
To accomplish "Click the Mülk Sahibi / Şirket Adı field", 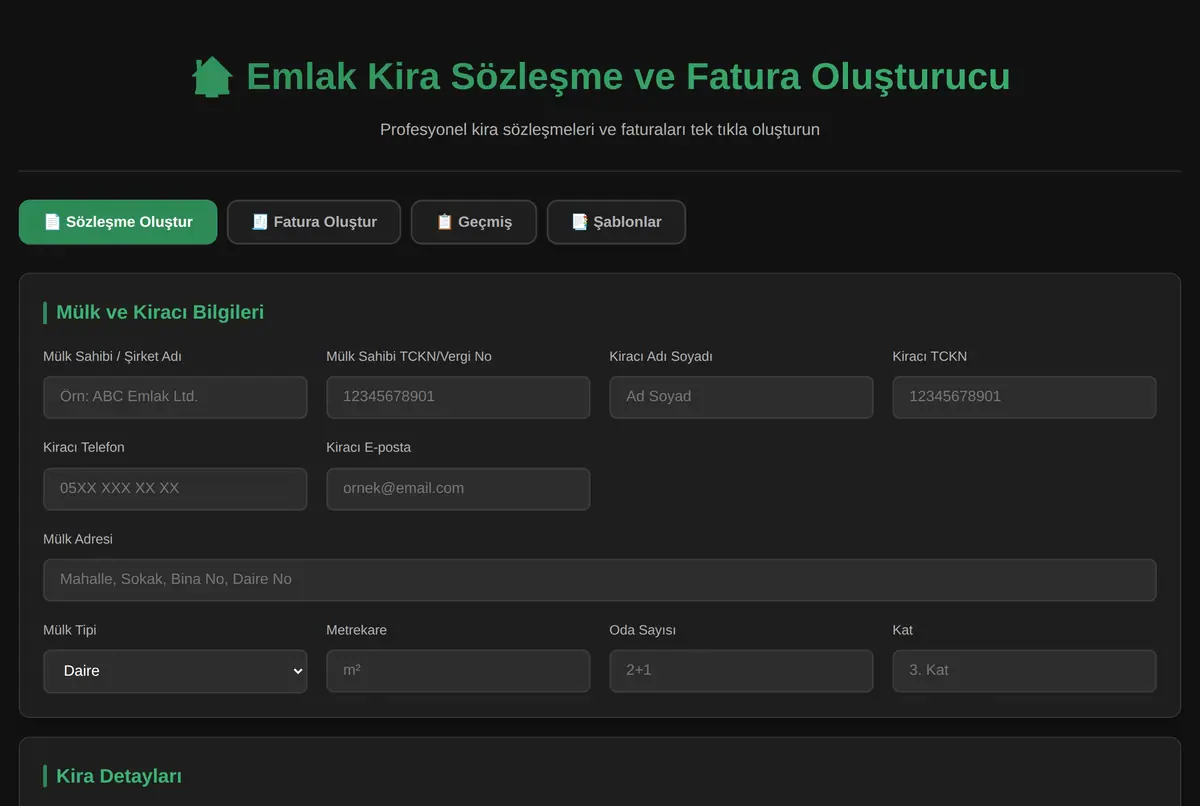I will (x=175, y=397).
